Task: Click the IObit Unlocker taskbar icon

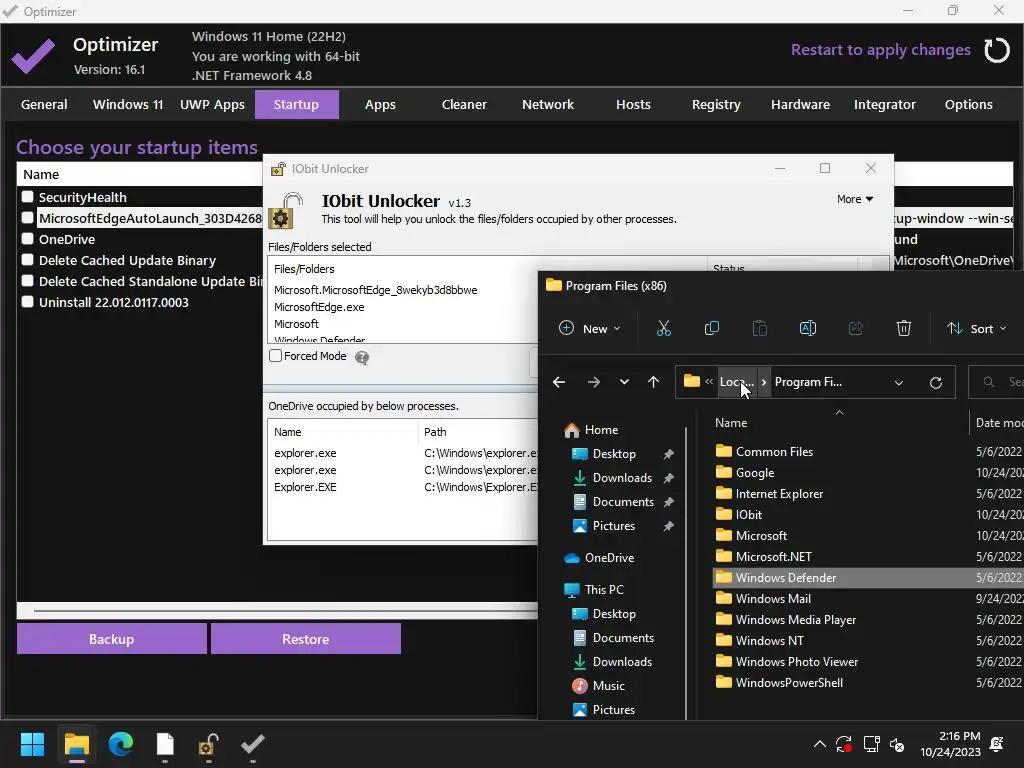Action: pyautogui.click(x=208, y=744)
